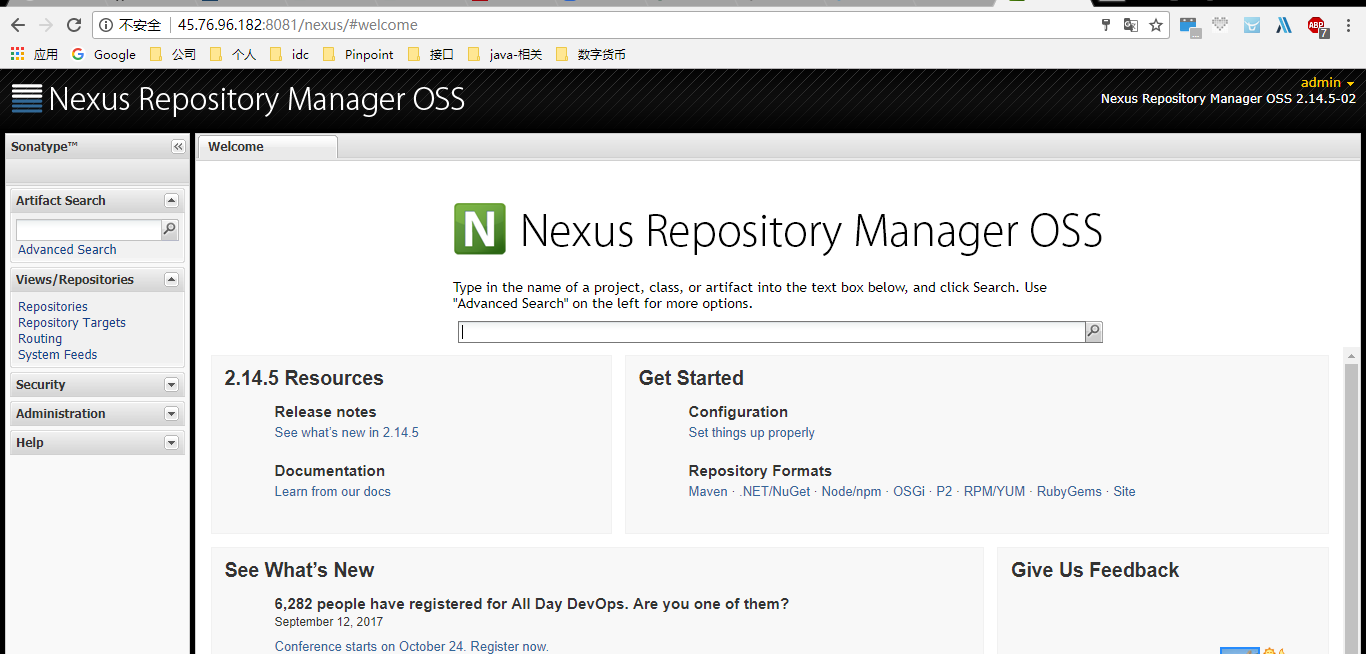Focus the main welcome search text box
Screen dimensions: 1366x654
tap(772, 332)
